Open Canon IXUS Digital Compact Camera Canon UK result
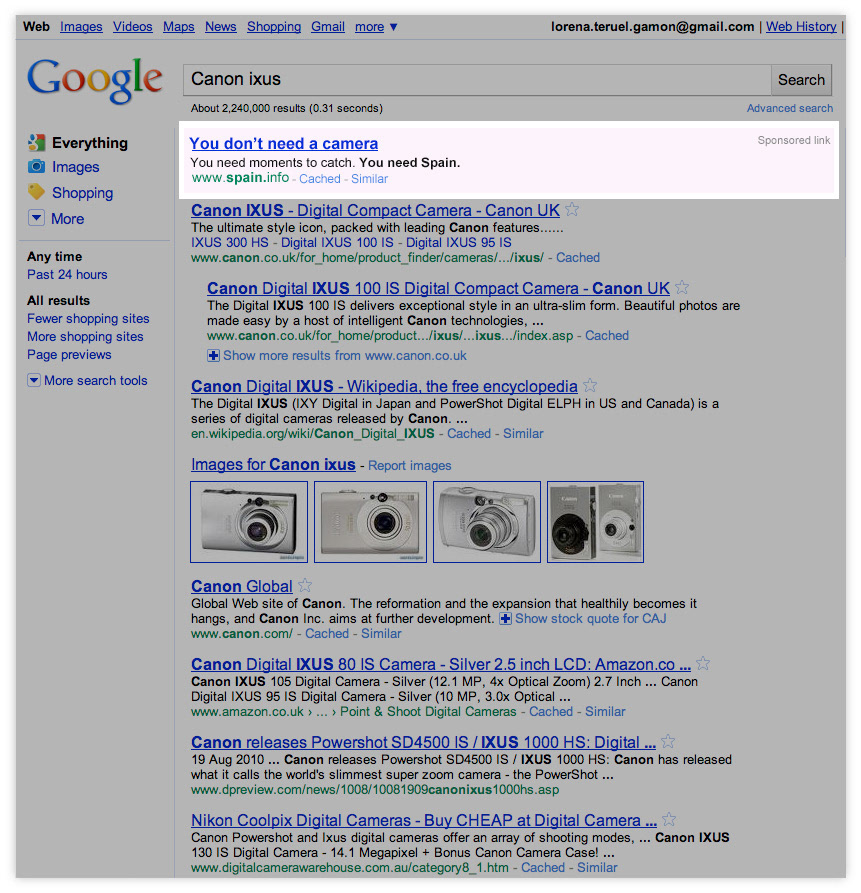 point(375,210)
